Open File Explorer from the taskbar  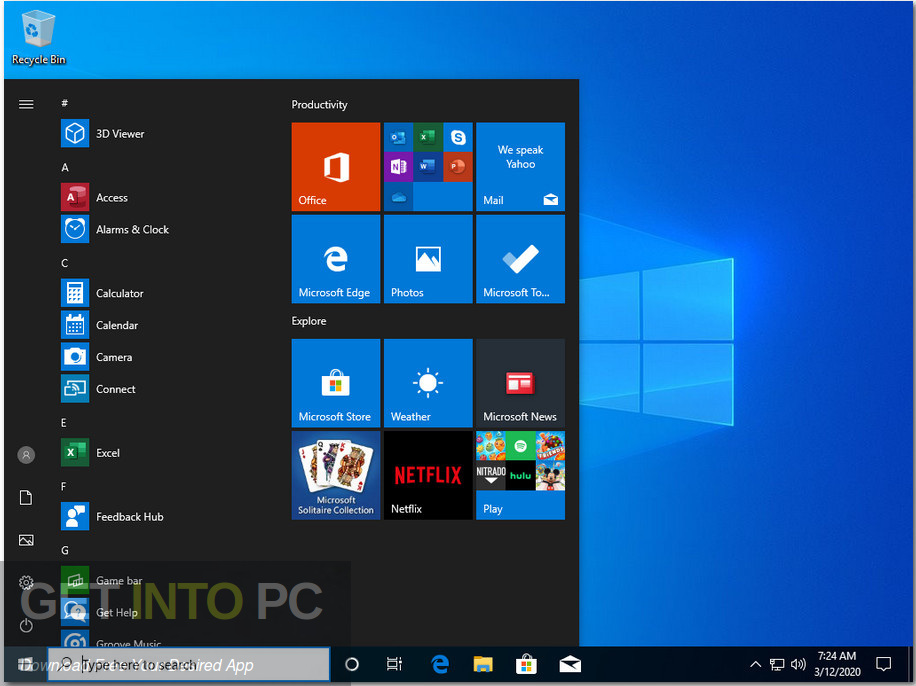(483, 664)
